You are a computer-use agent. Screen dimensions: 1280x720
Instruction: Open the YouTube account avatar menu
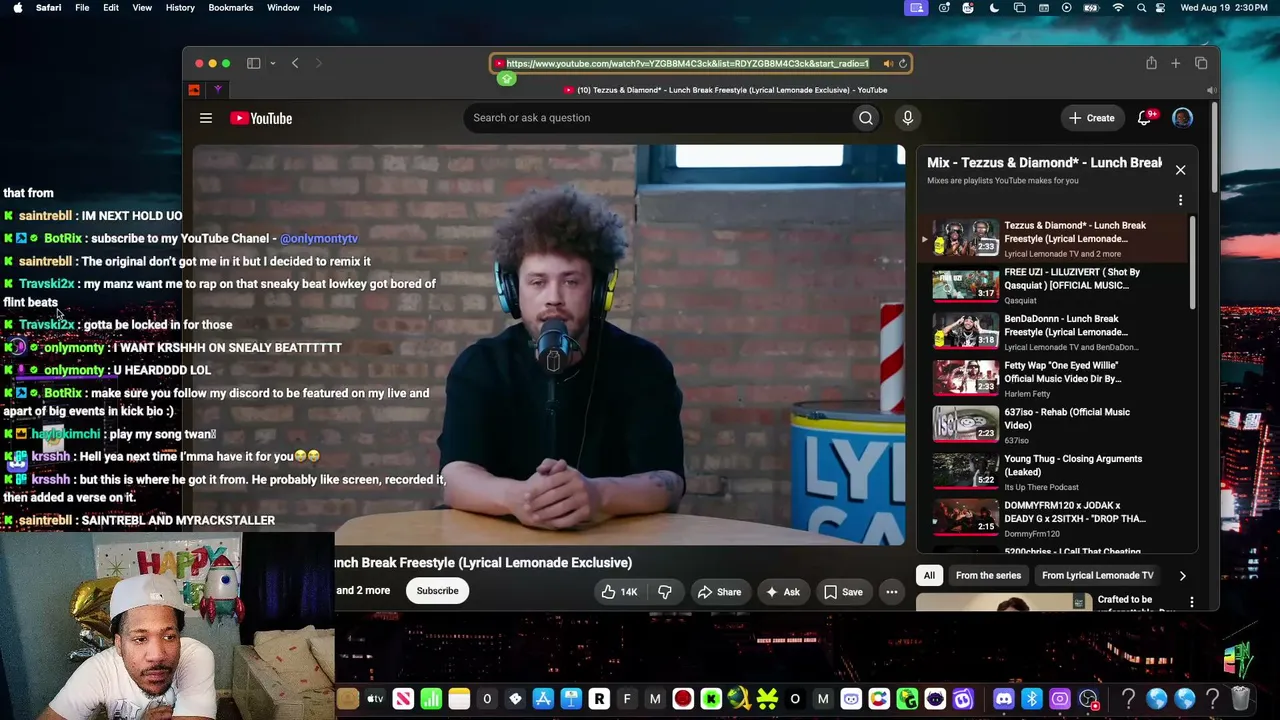click(1182, 118)
